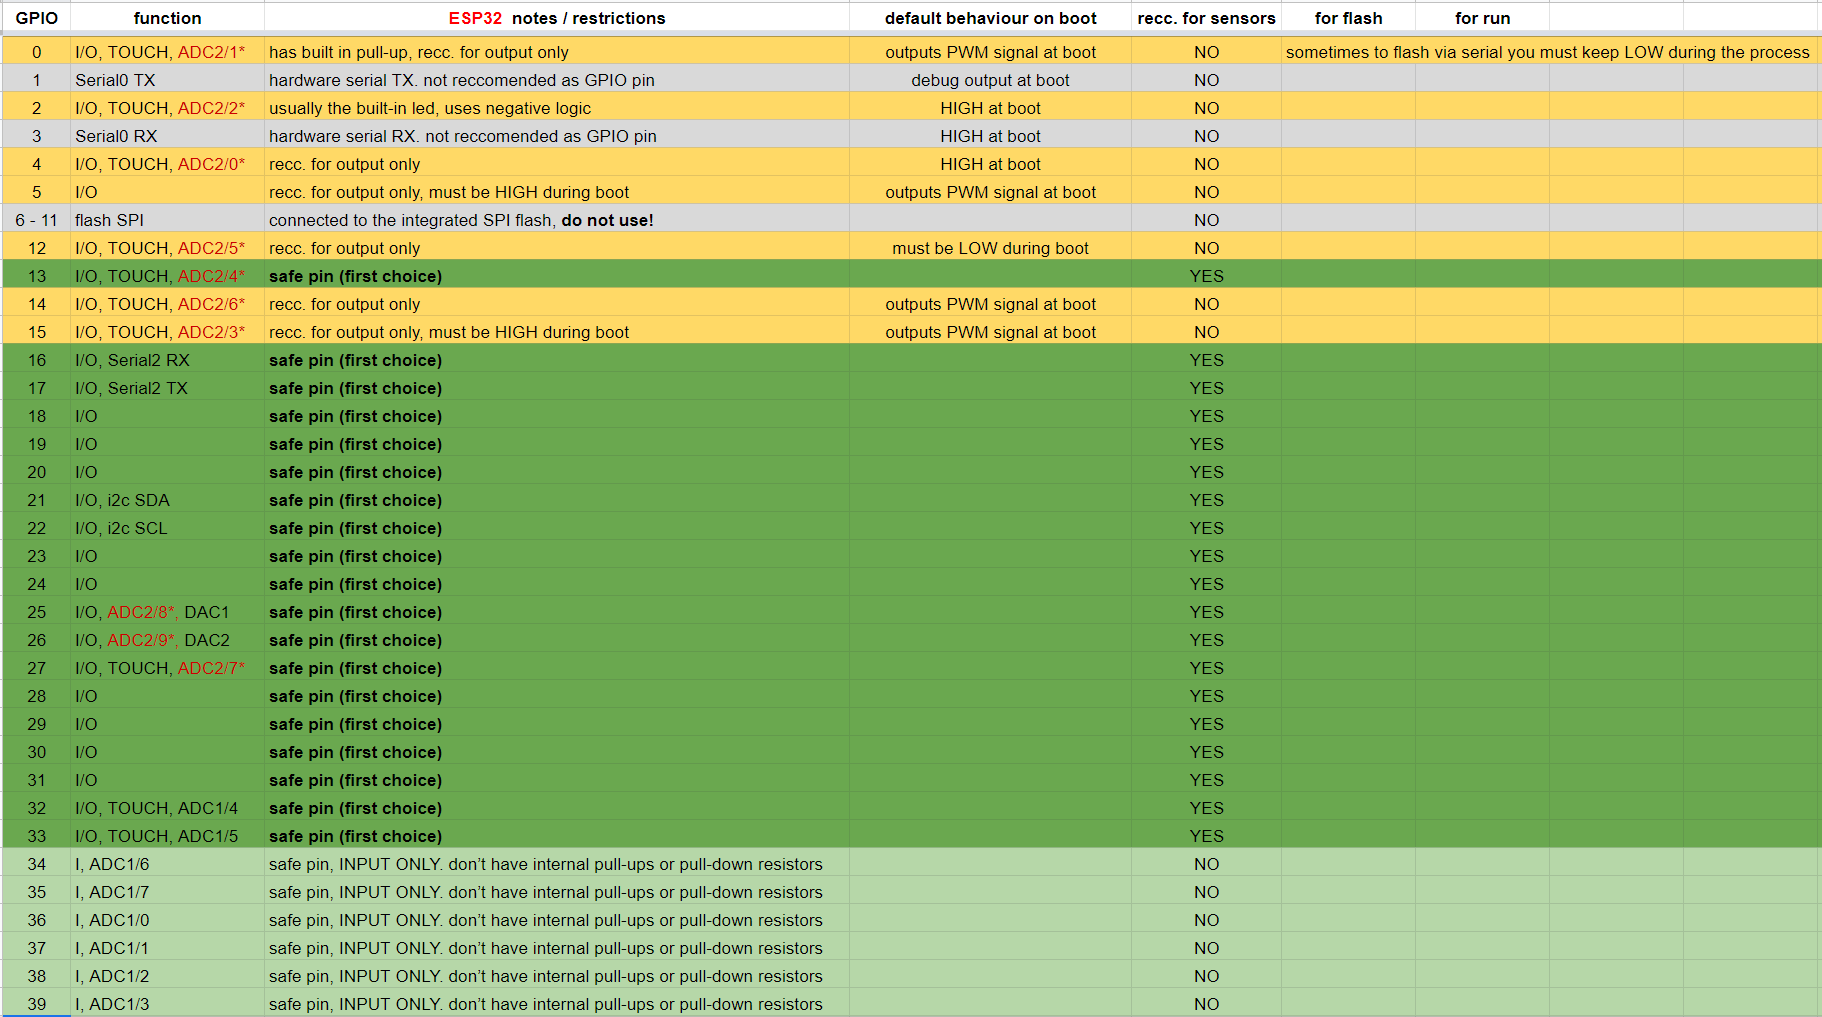Click the 'I, ADC1/3' function cell
Viewport: 1822px width, 1017px height.
[167, 1004]
